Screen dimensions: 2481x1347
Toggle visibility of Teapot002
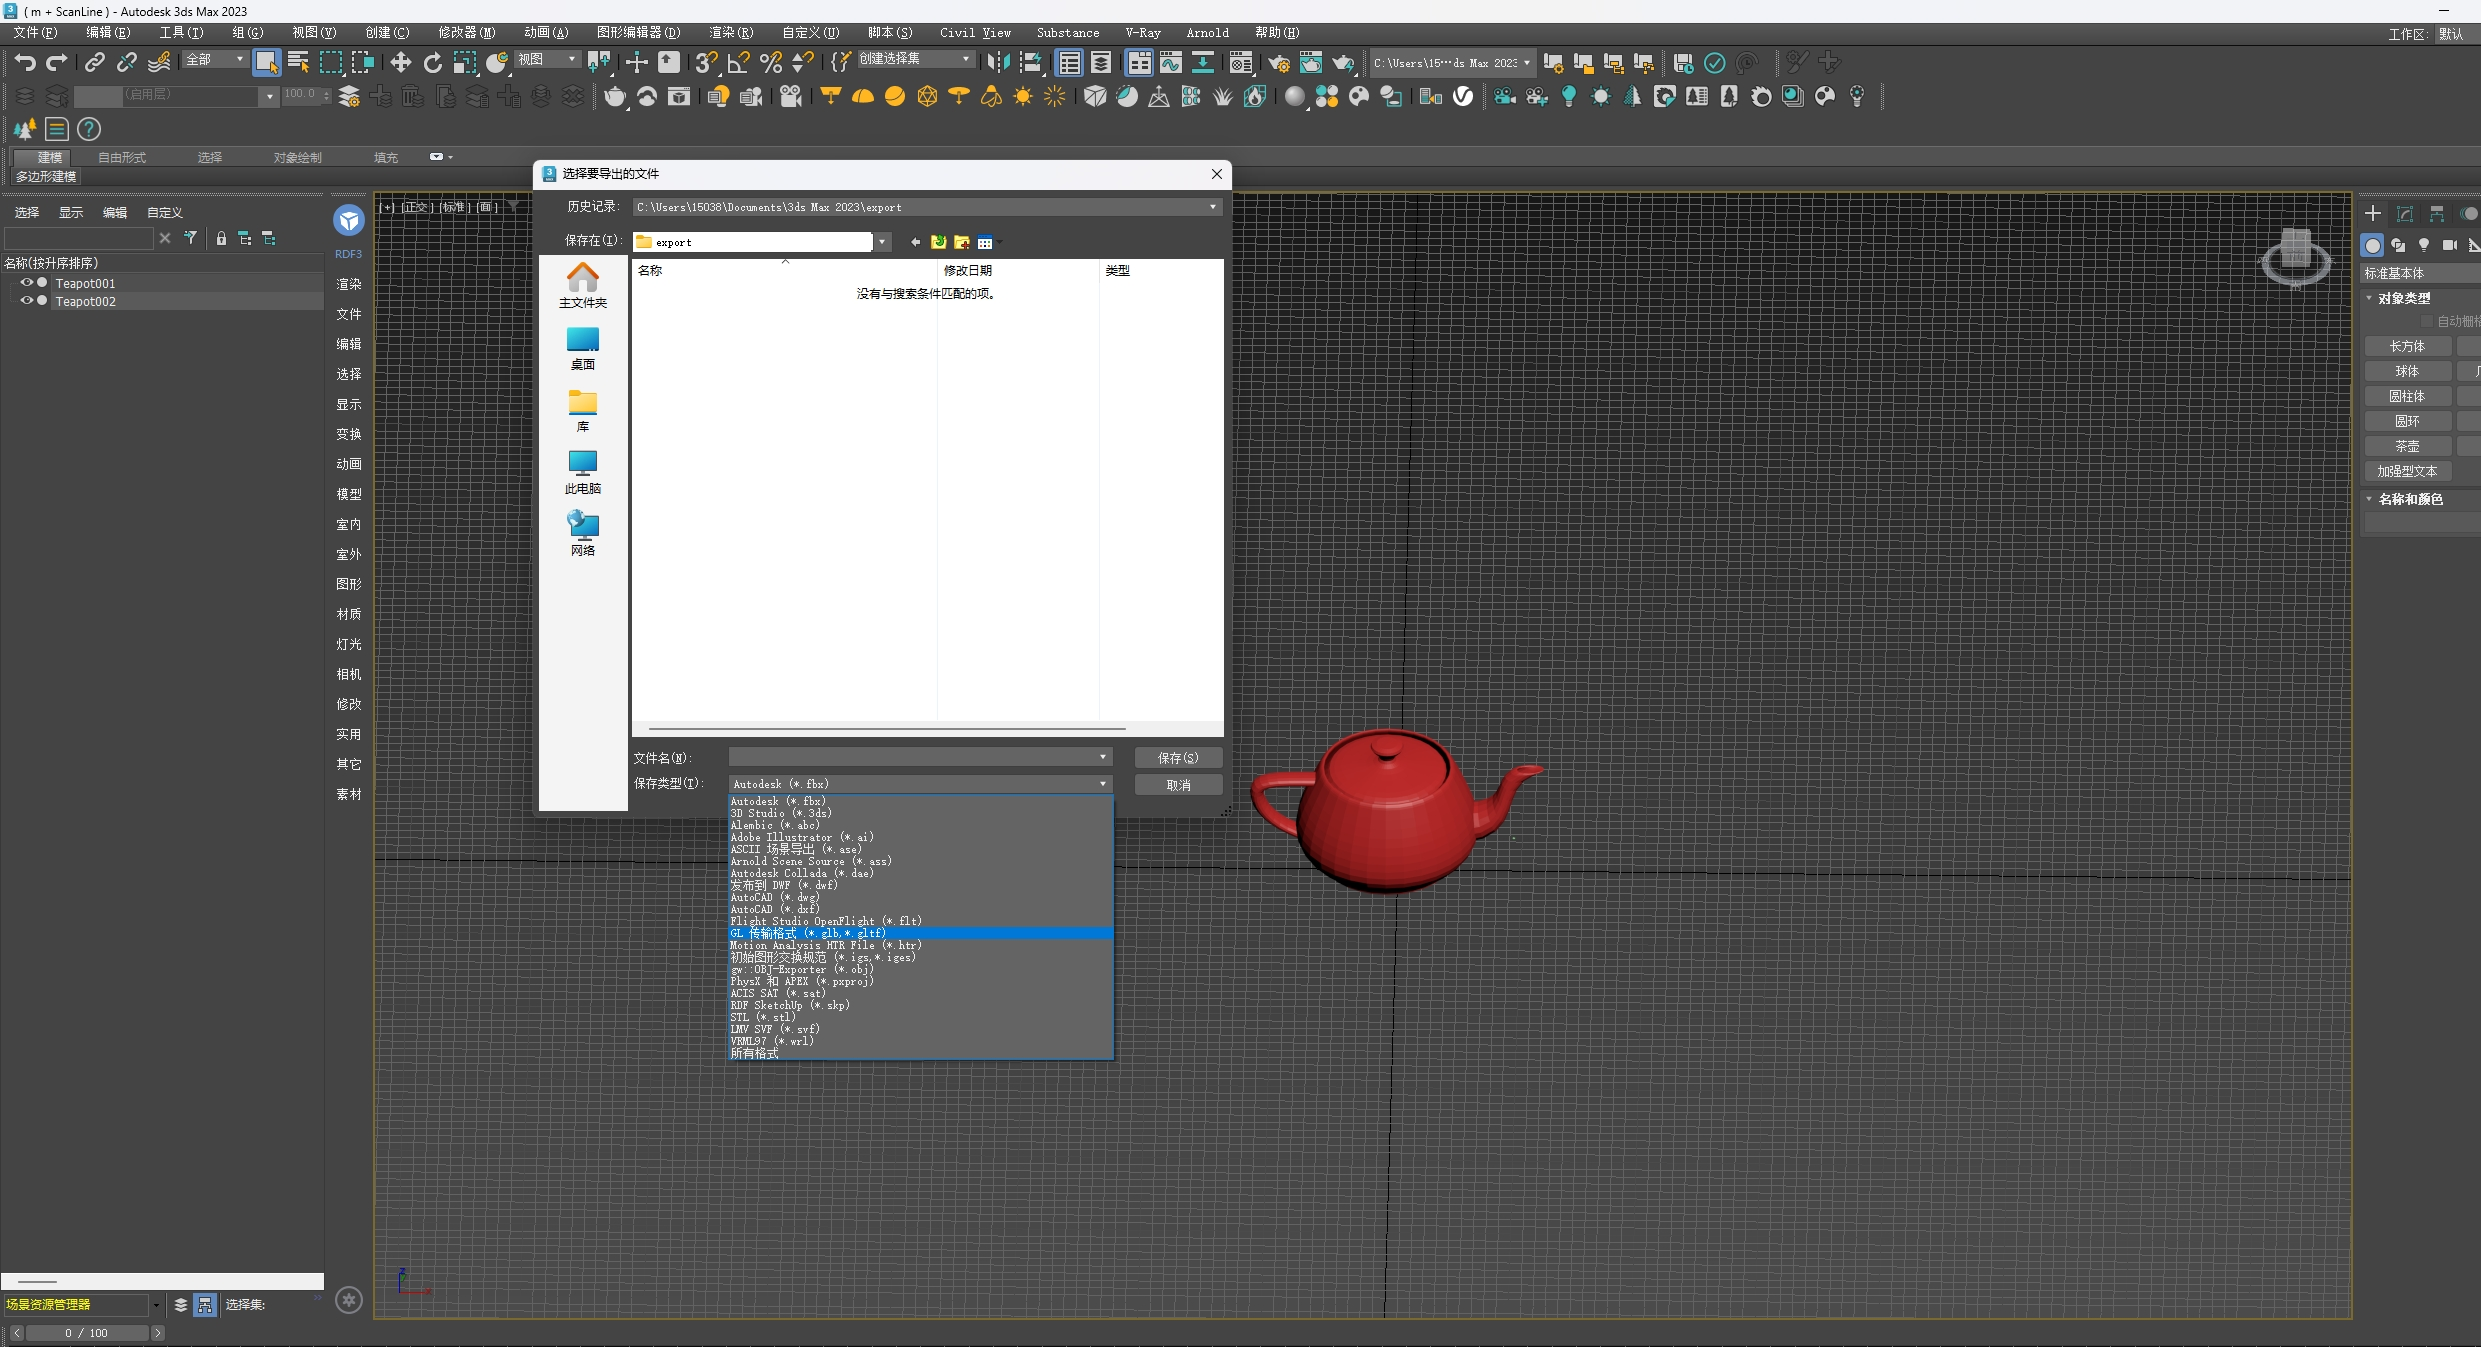(x=27, y=301)
